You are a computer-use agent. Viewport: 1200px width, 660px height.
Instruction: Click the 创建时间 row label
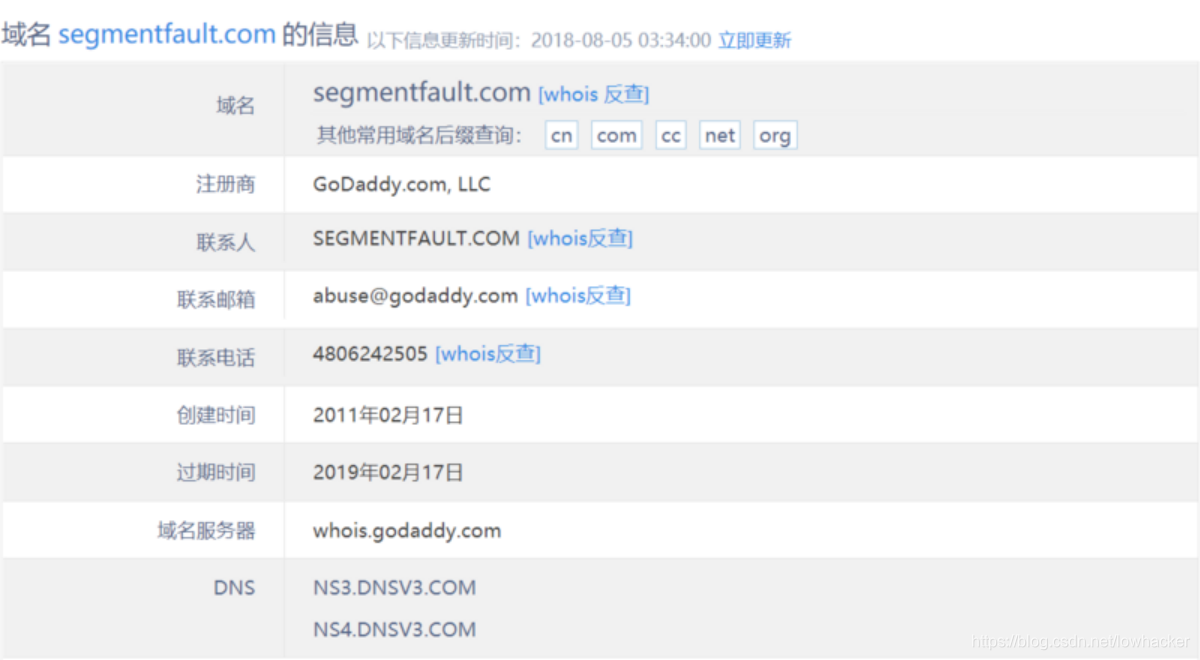pos(216,415)
